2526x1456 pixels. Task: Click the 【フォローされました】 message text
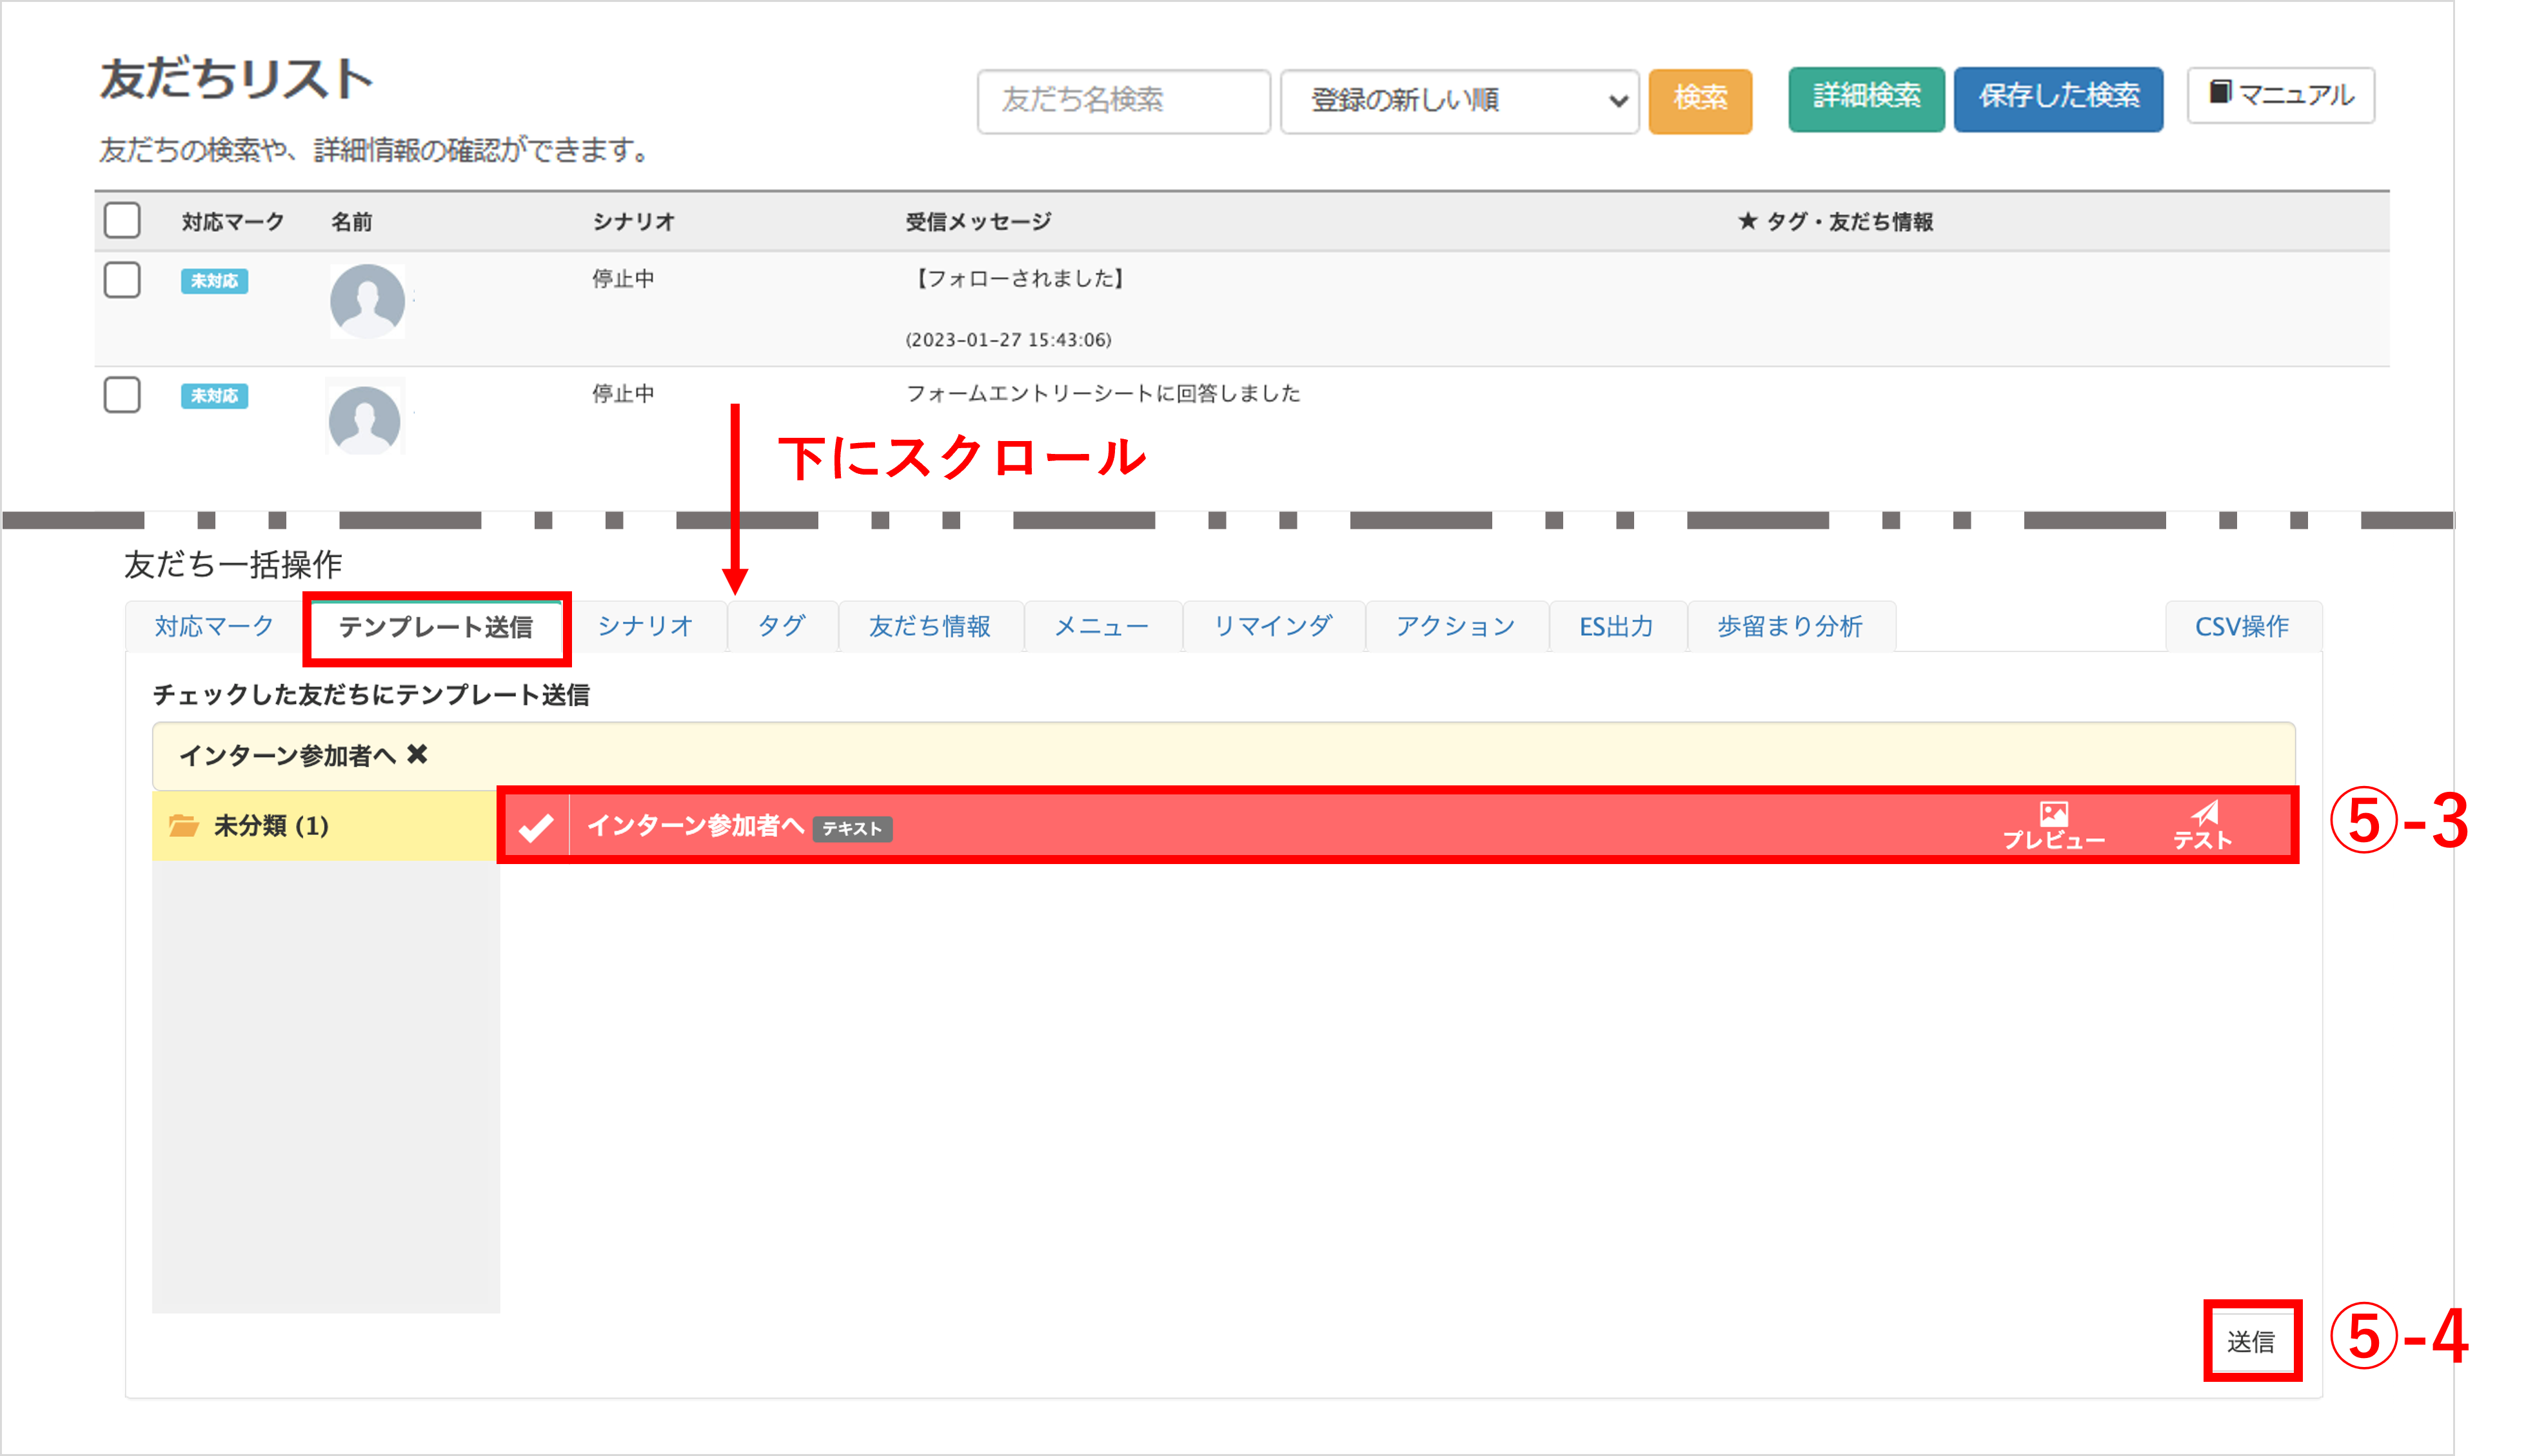(1019, 278)
